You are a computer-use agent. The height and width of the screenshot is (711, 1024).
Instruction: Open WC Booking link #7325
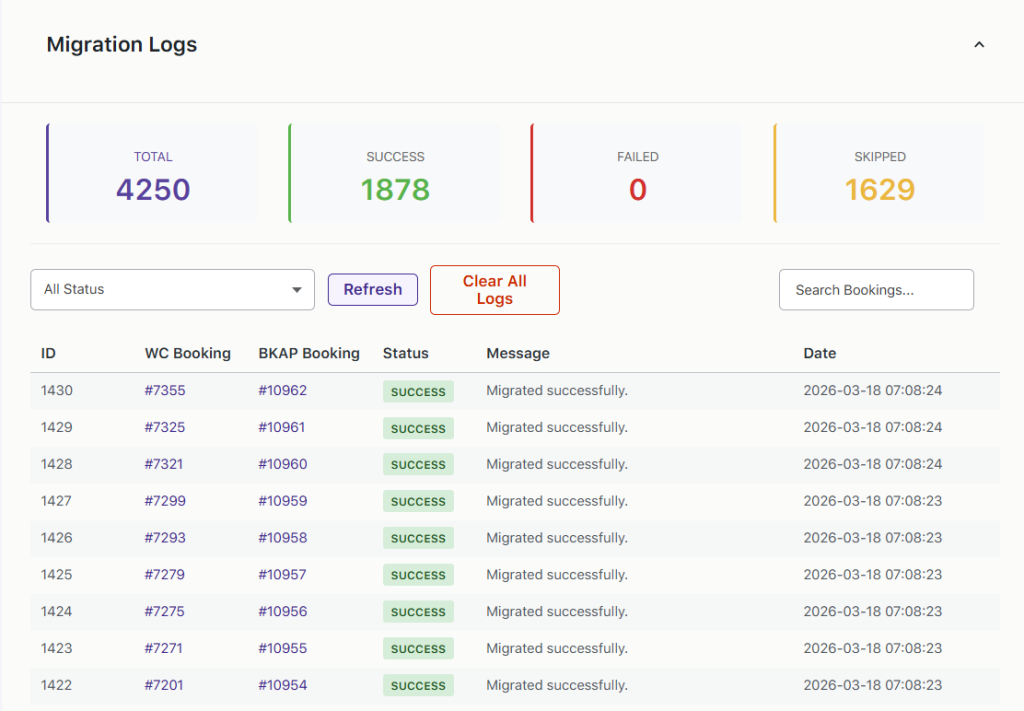click(165, 428)
